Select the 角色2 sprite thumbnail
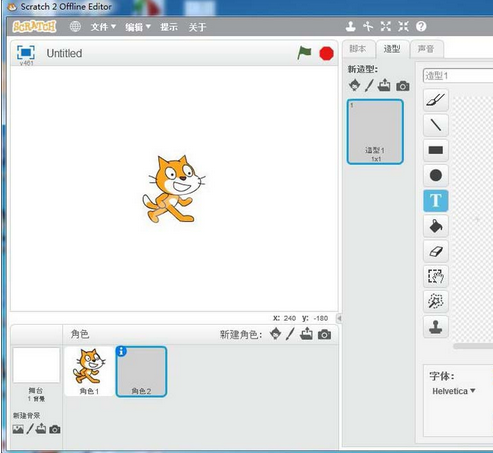 coord(141,372)
